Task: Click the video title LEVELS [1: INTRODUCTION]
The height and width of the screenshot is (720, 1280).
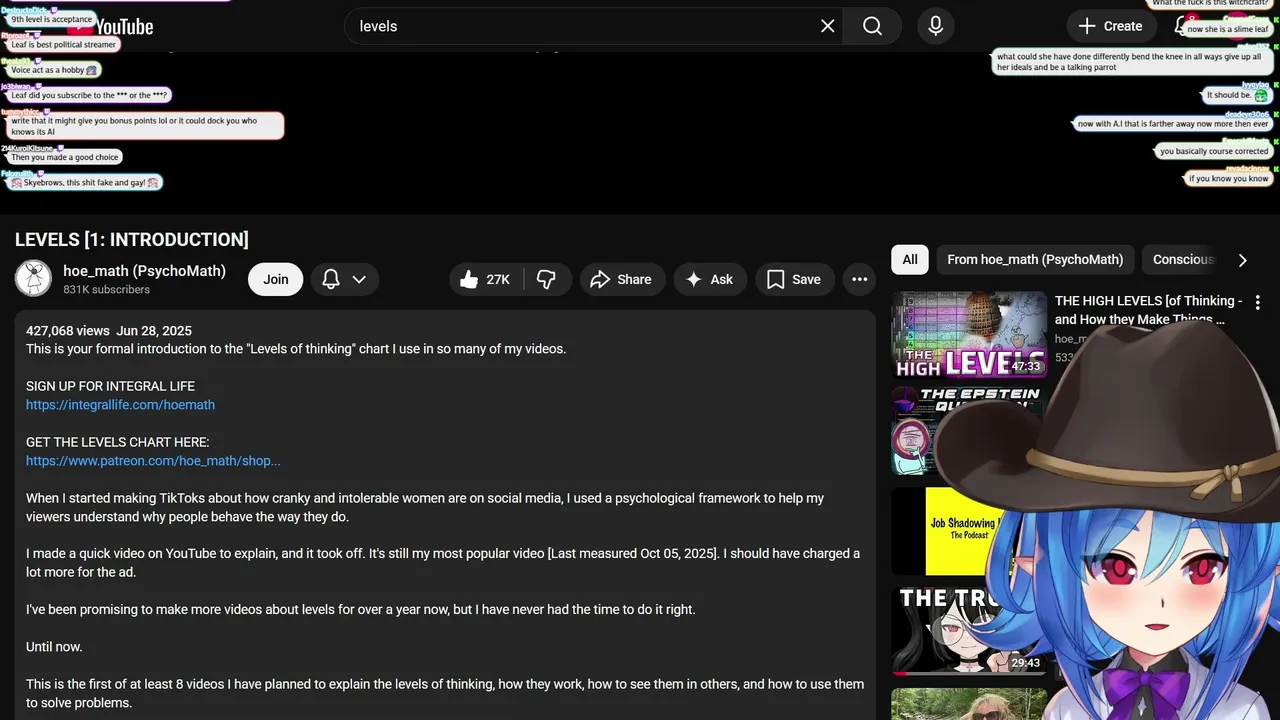Action: (132, 240)
